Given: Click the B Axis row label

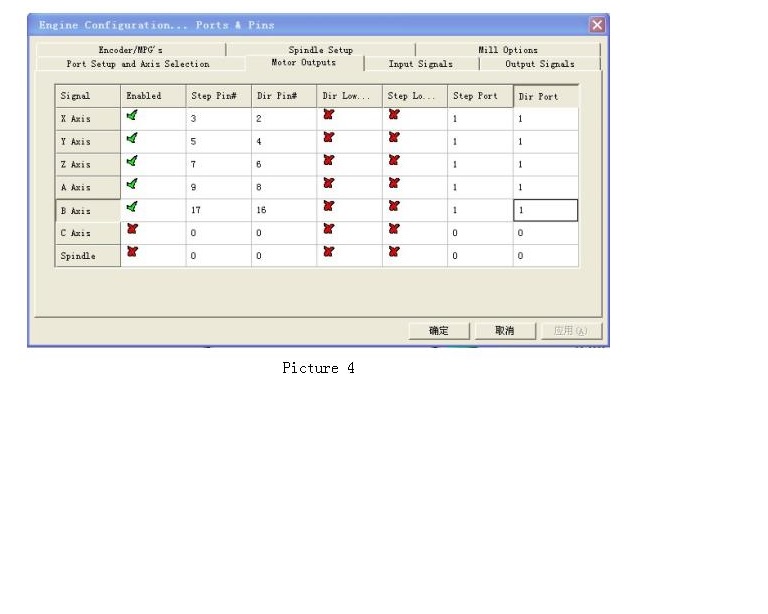Looking at the screenshot, I should pyautogui.click(x=88, y=211).
